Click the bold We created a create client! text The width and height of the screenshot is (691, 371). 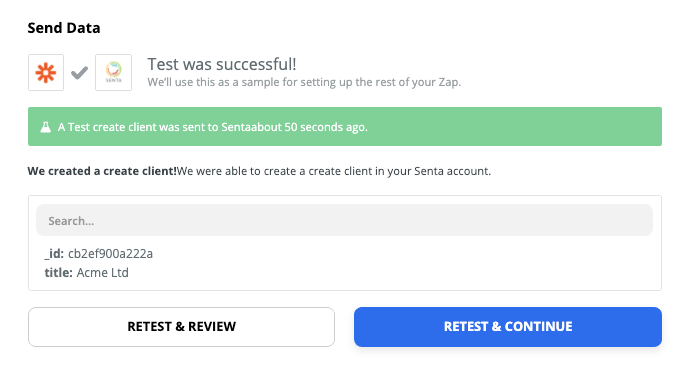[x=102, y=171]
